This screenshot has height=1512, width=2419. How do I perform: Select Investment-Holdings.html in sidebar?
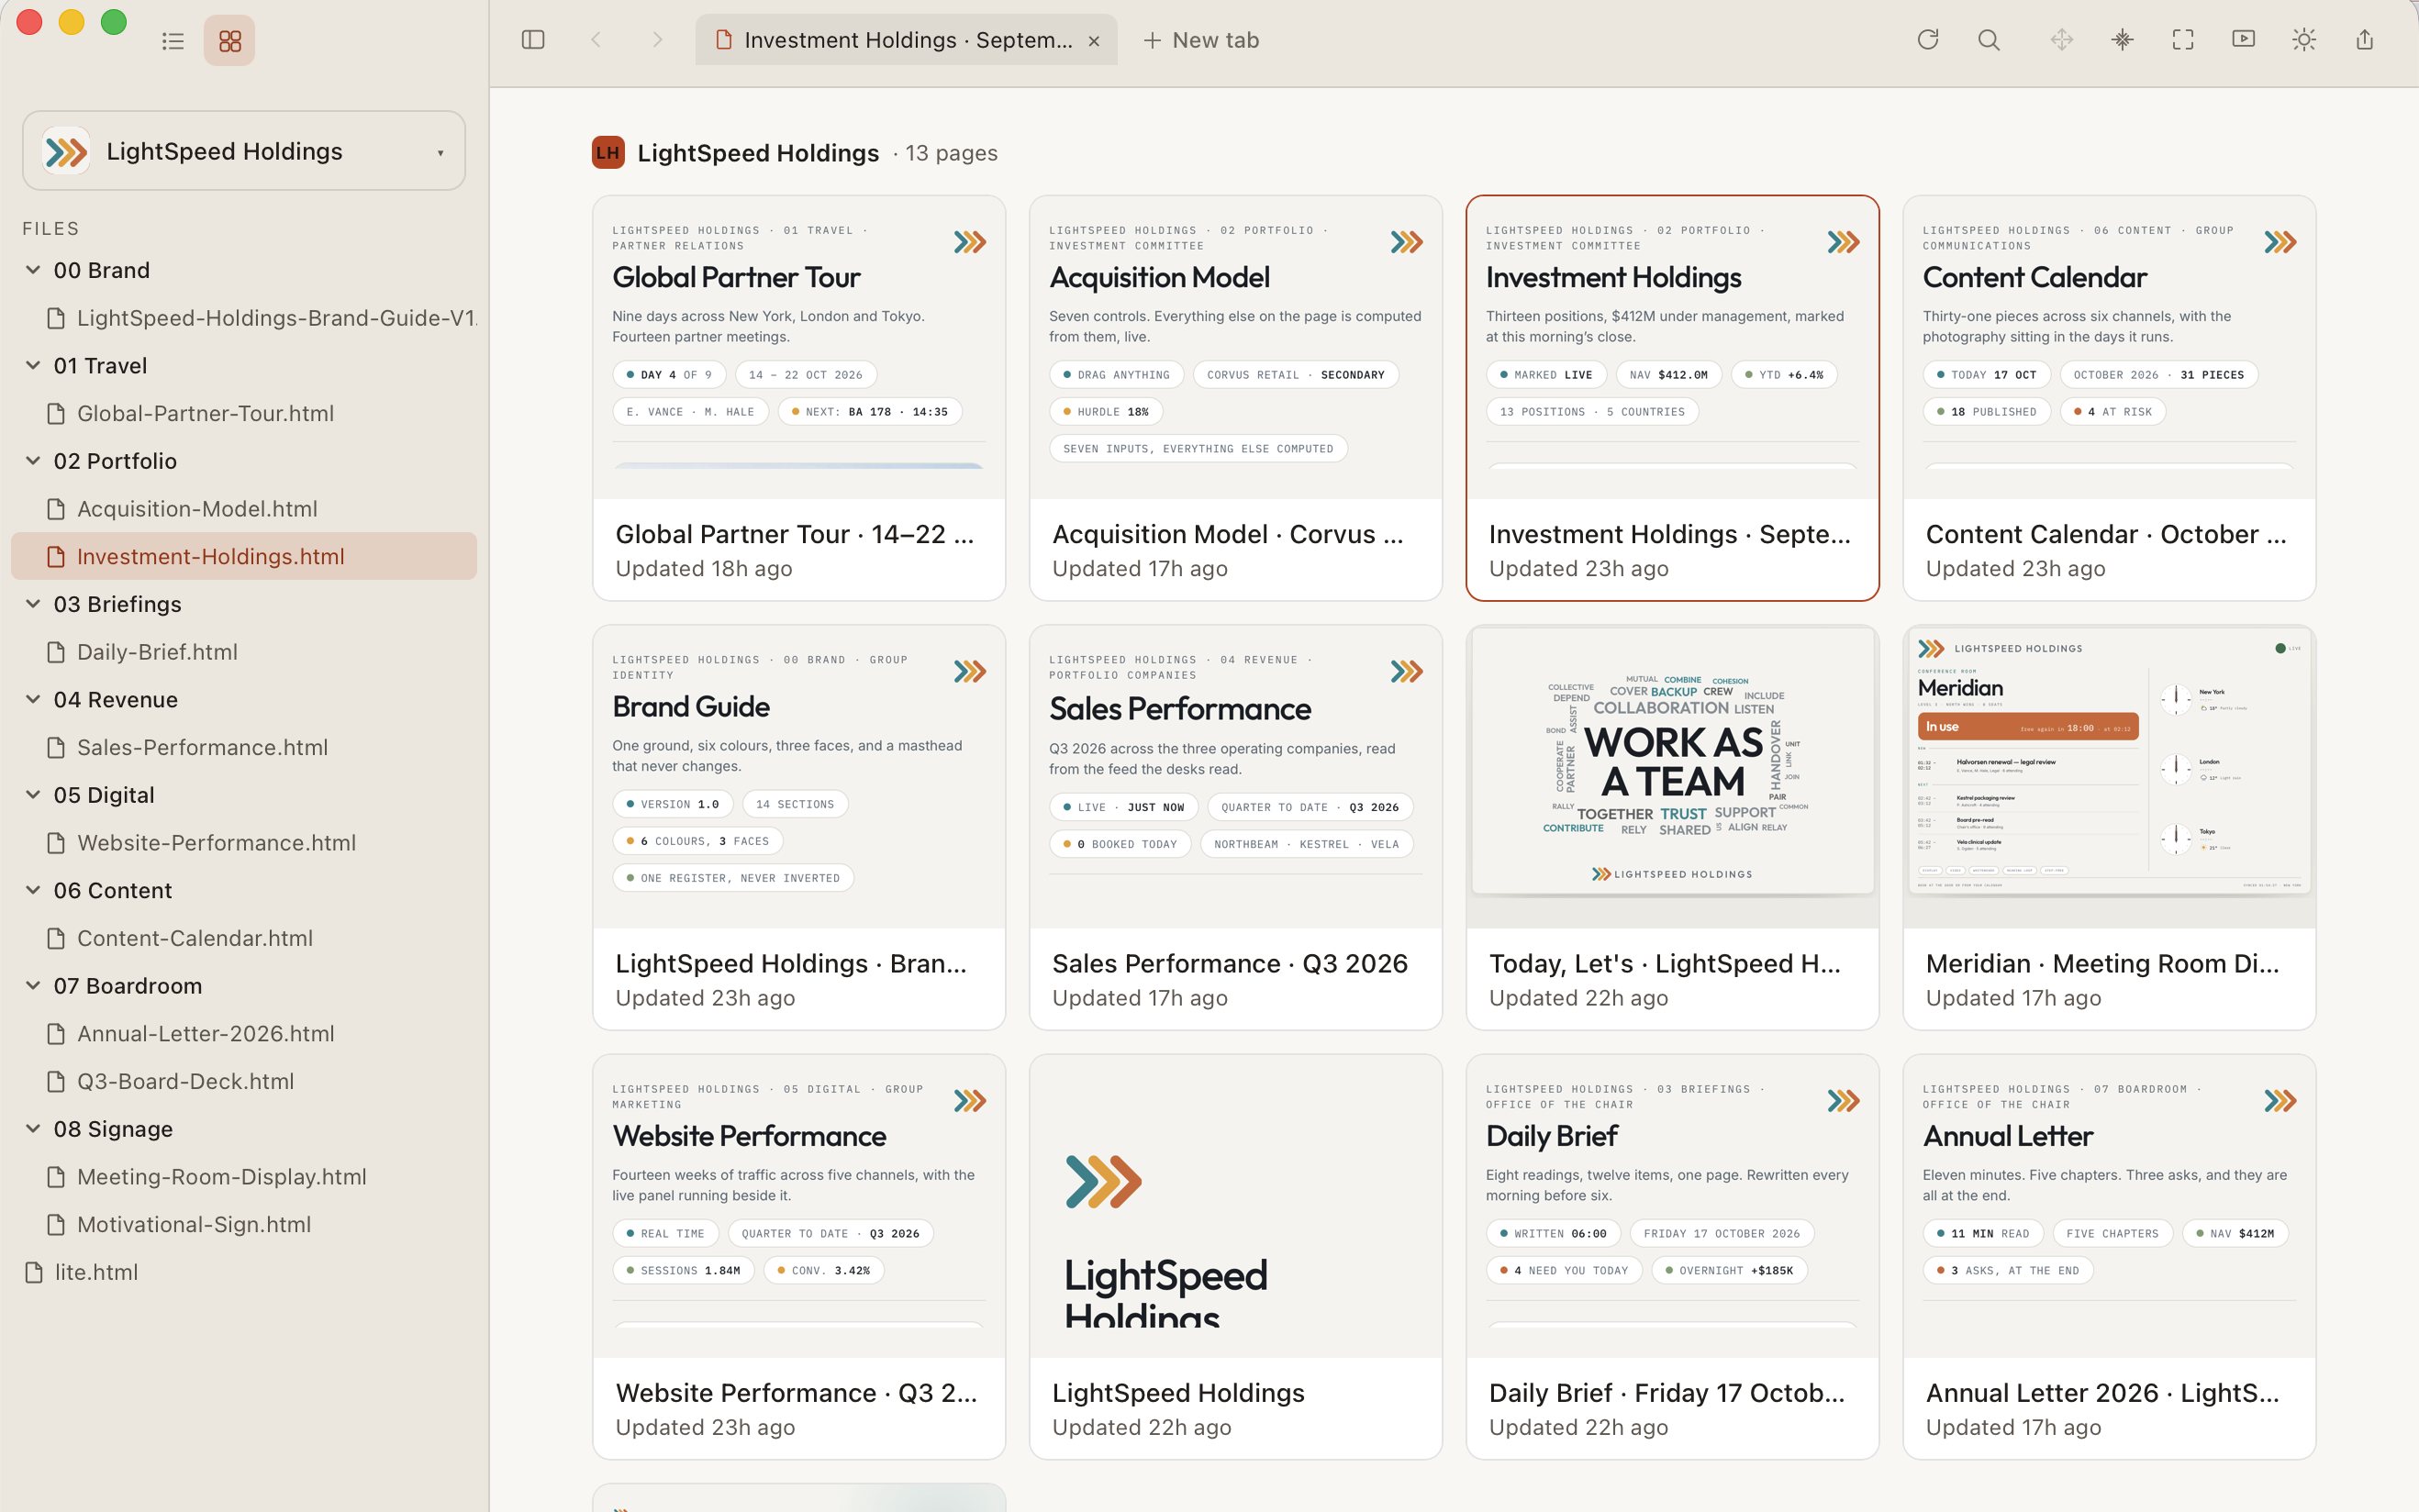click(244, 556)
